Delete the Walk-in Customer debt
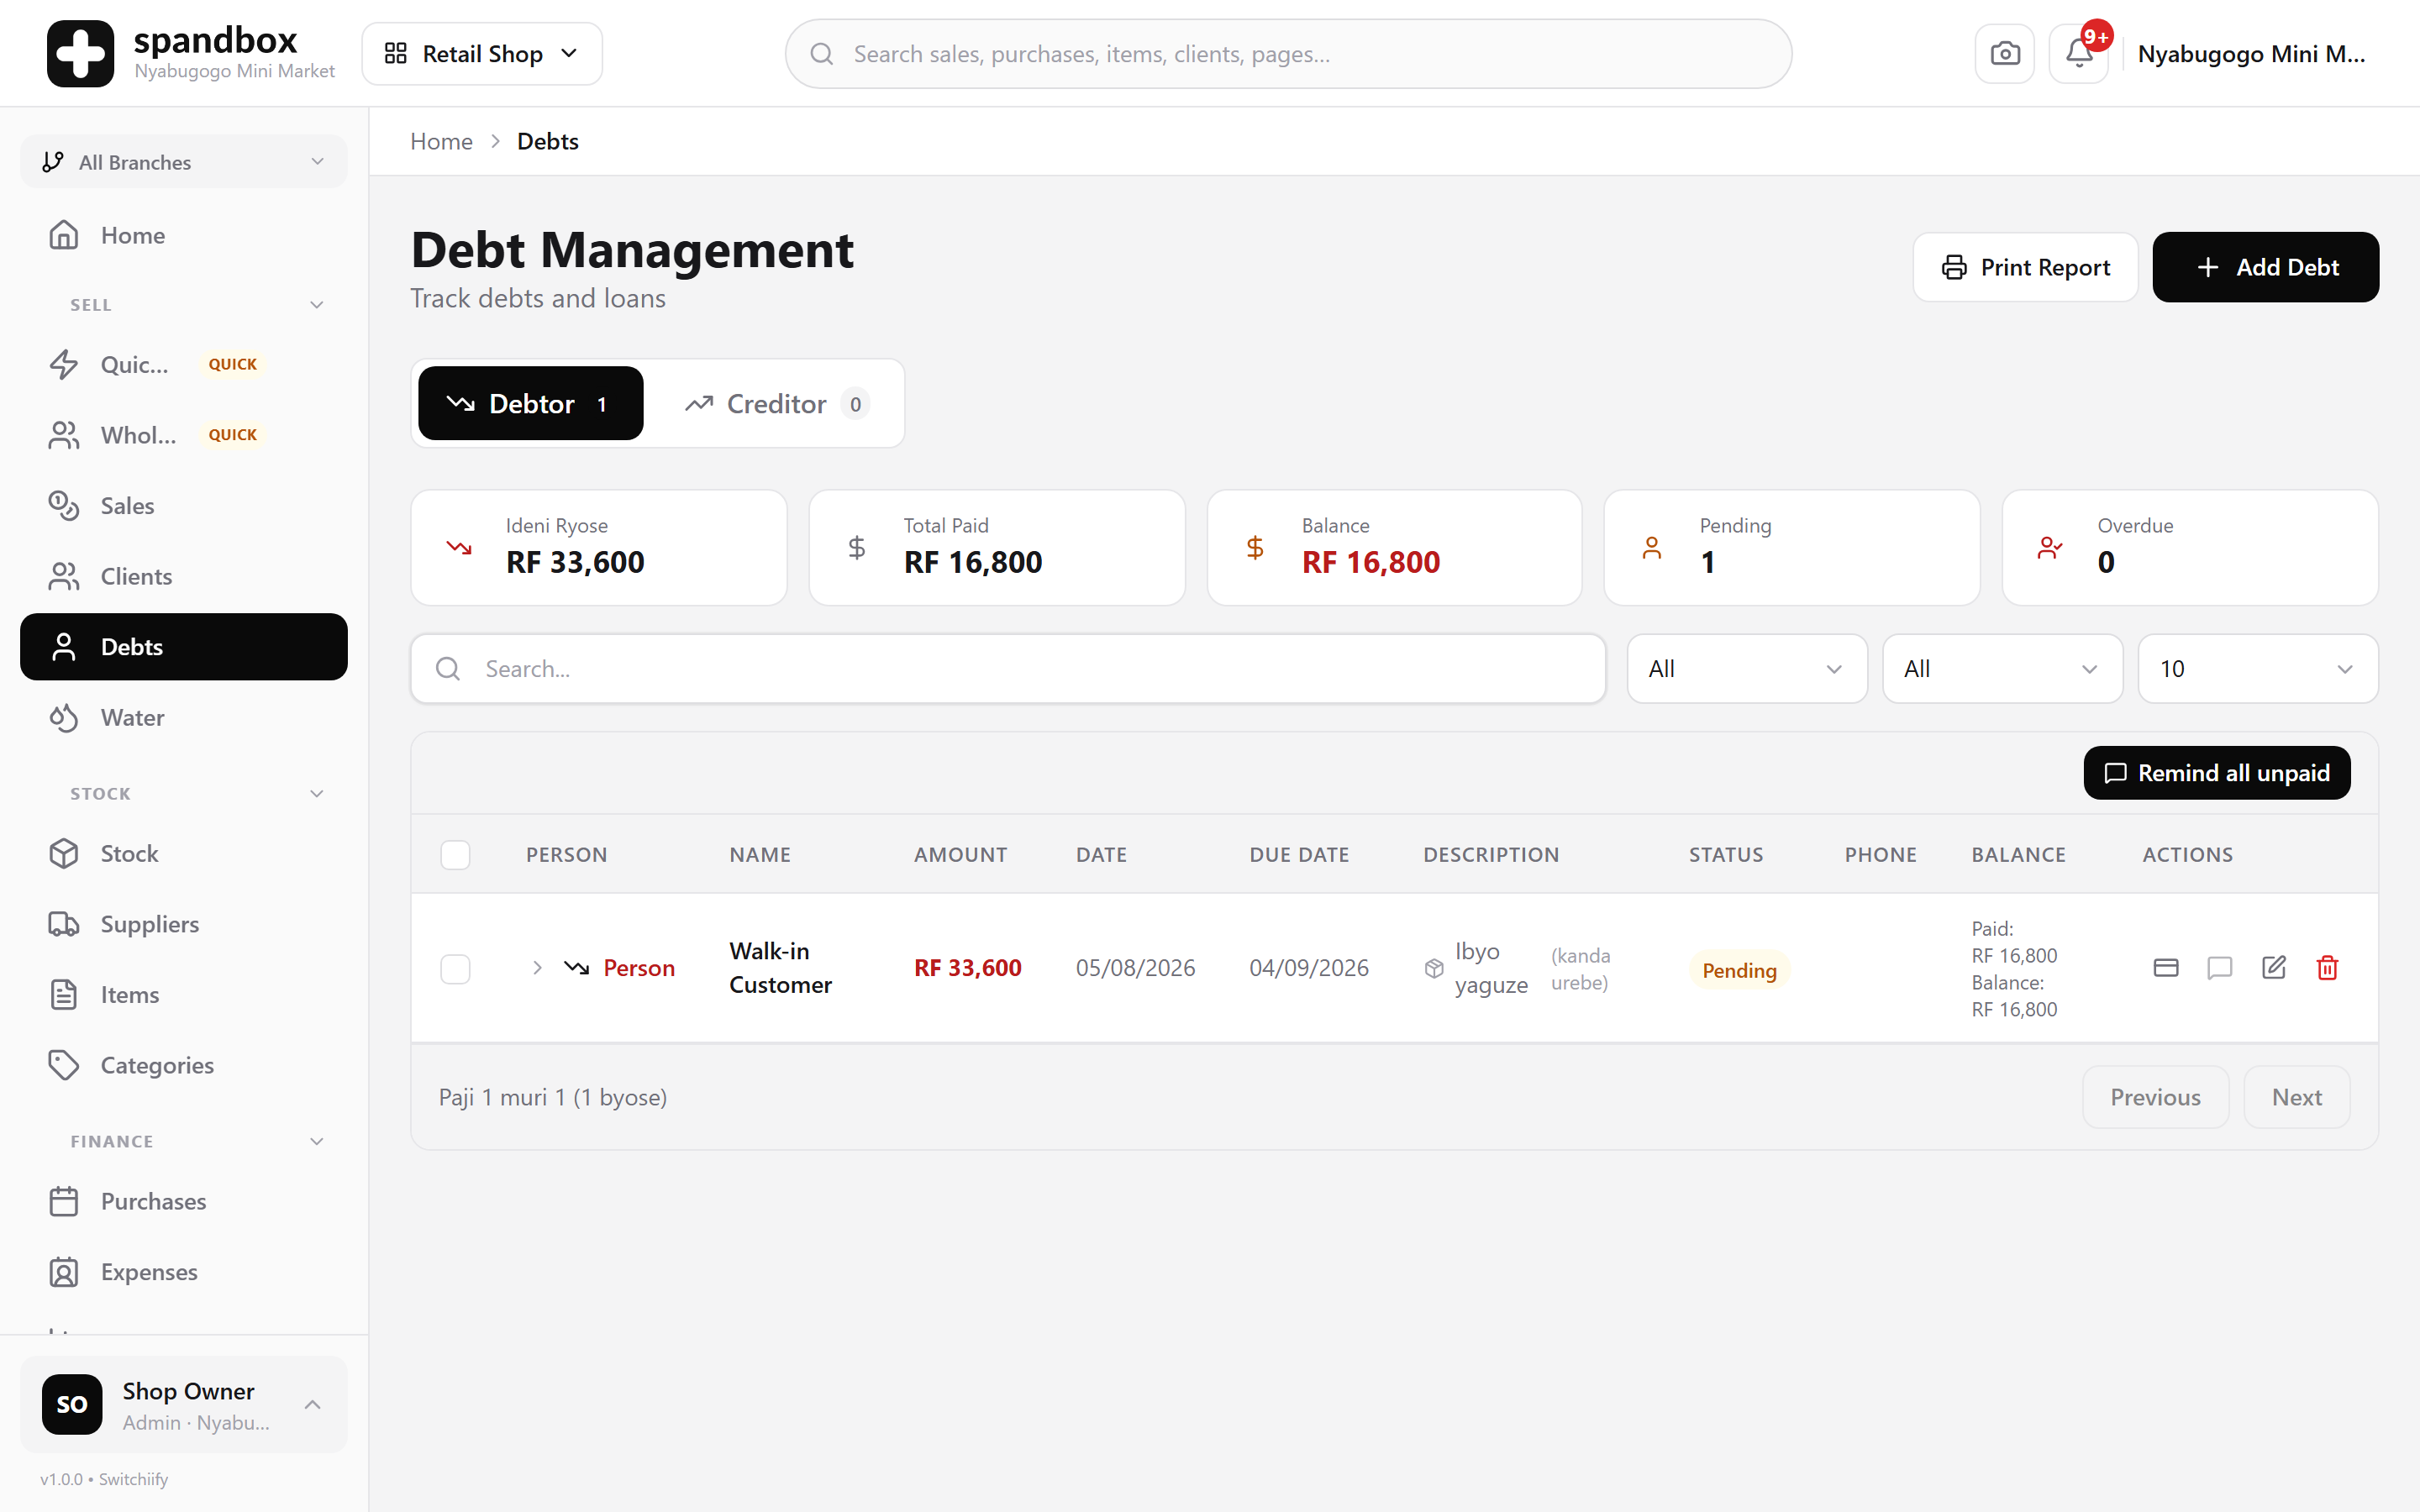The width and height of the screenshot is (2420, 1512). tap(2328, 967)
